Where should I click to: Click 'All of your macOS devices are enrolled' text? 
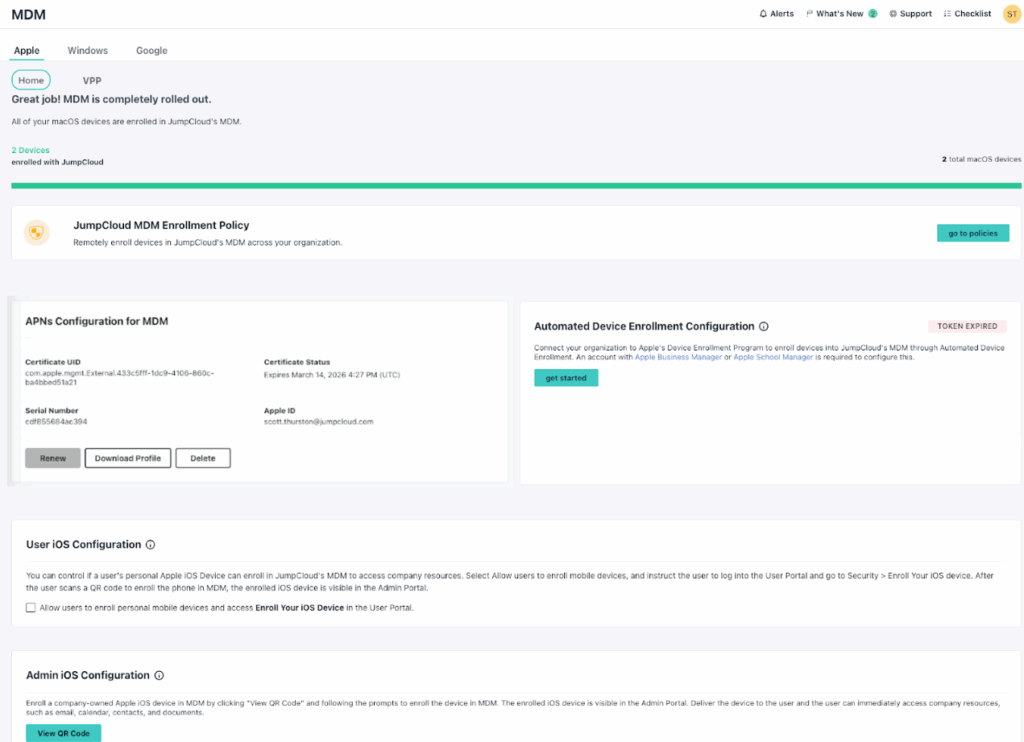pos(126,121)
